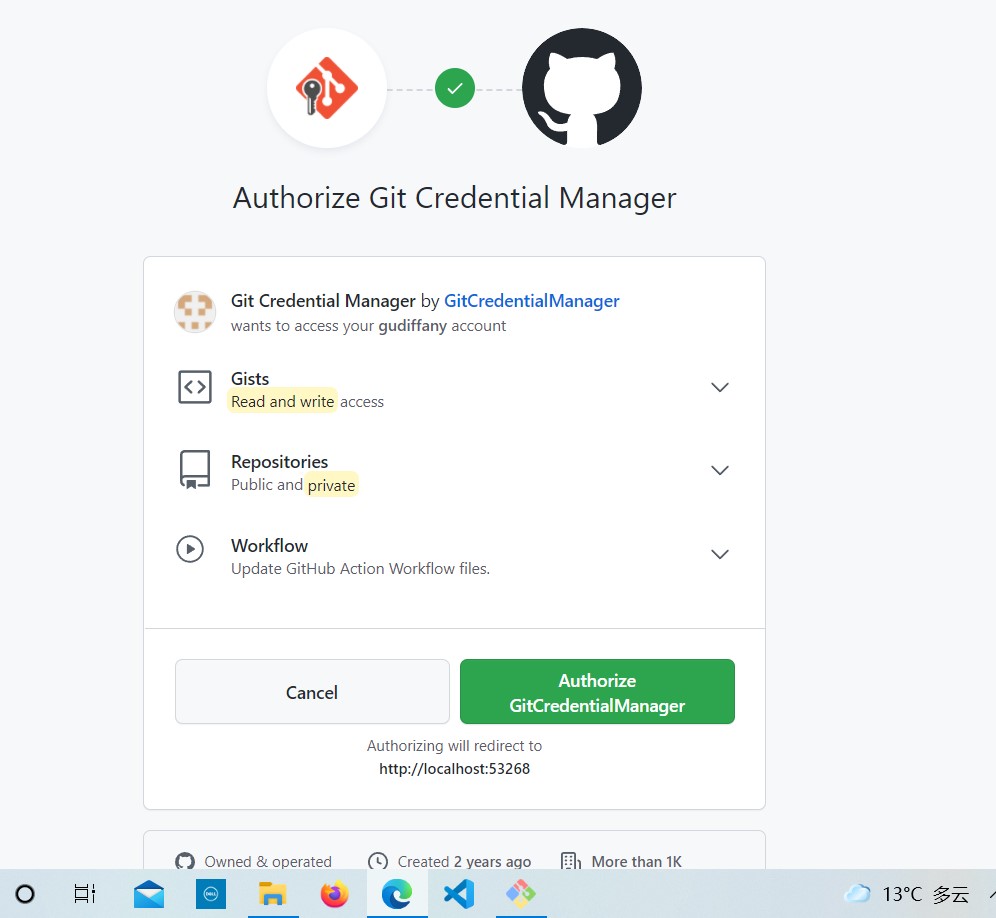Click the building icon beside More than 1K
996x918 pixels.
[571, 861]
